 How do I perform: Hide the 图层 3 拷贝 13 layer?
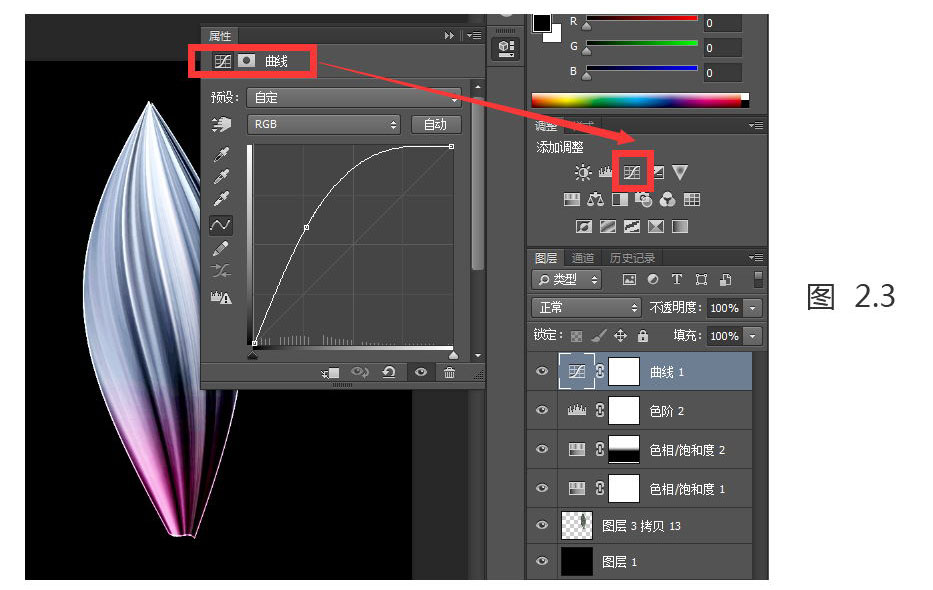point(542,525)
